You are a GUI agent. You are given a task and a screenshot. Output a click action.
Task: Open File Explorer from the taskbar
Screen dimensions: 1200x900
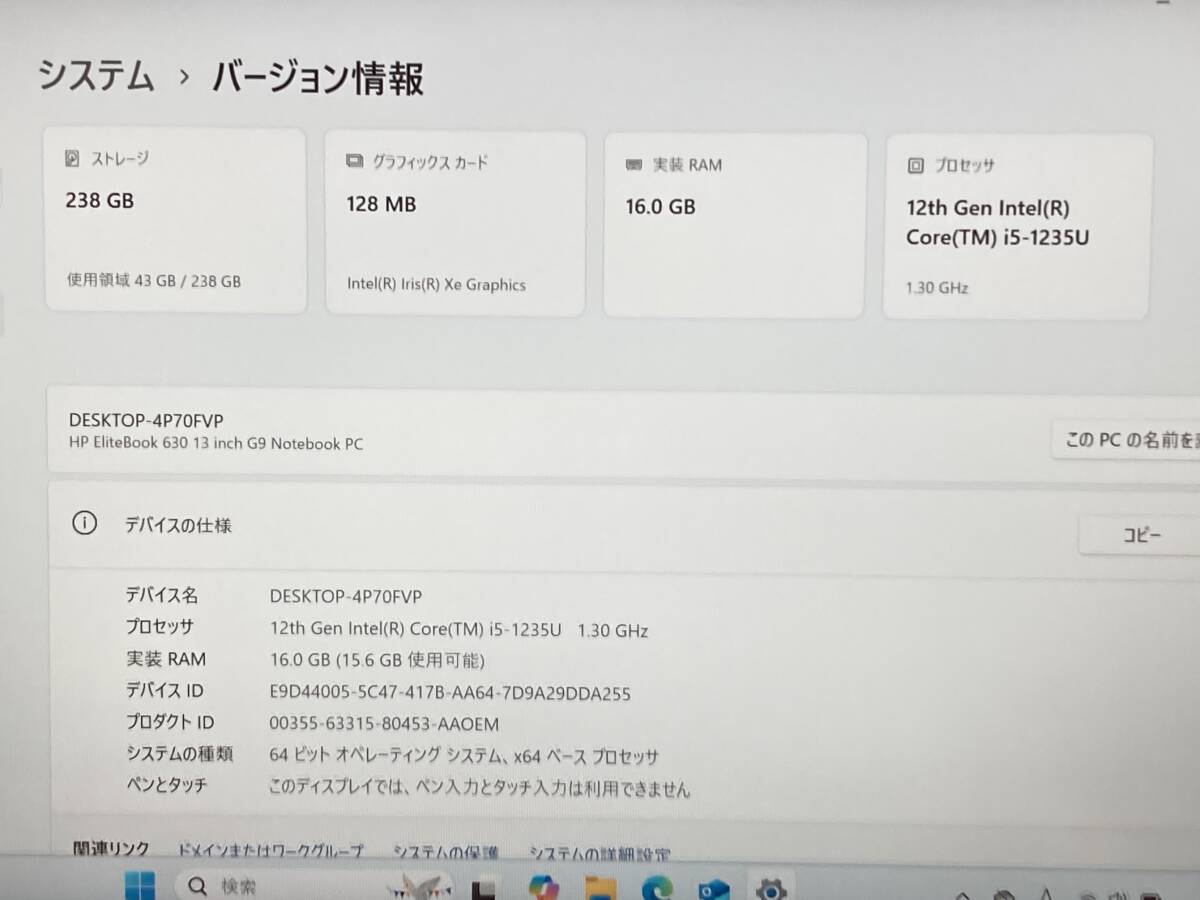point(599,888)
